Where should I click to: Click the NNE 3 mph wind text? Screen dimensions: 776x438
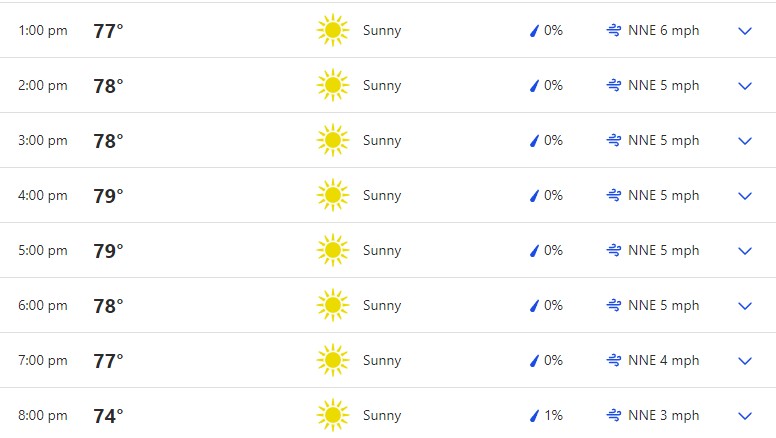click(x=664, y=415)
